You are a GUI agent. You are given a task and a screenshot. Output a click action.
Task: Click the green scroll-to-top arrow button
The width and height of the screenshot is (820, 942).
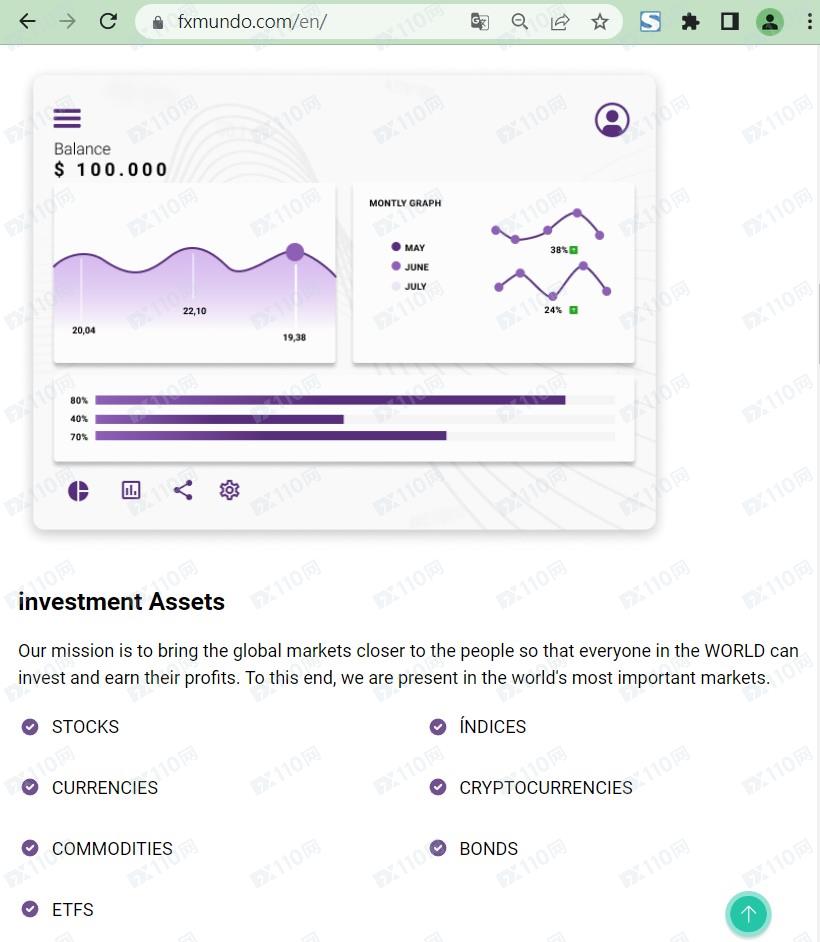pyautogui.click(x=748, y=913)
